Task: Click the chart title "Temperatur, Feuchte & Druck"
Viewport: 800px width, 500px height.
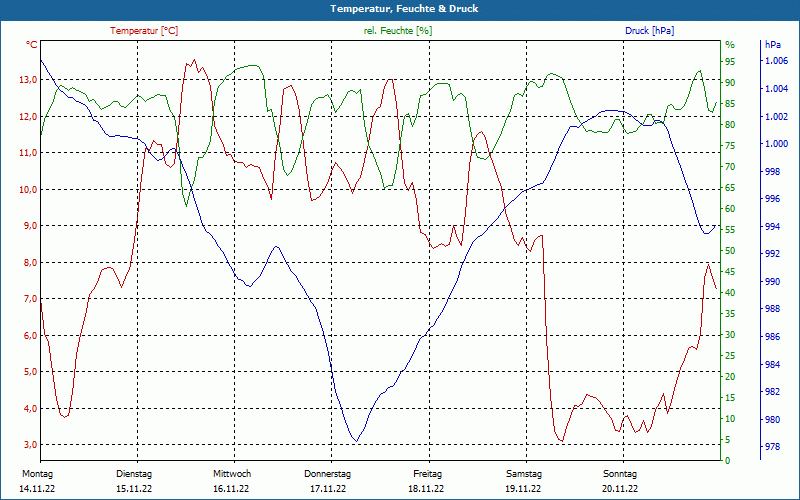Action: tap(404, 9)
